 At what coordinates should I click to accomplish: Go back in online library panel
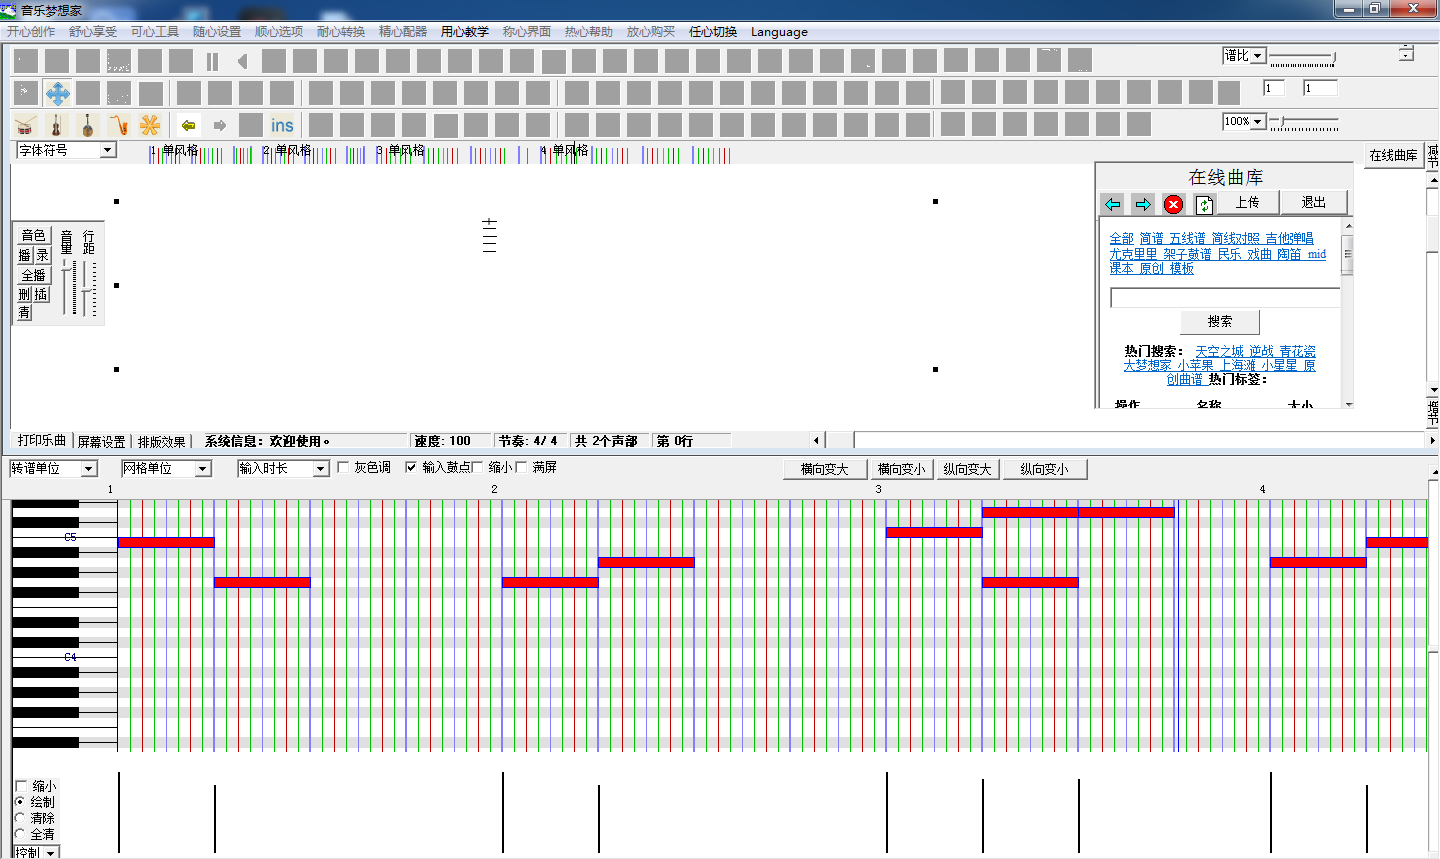[x=1113, y=204]
